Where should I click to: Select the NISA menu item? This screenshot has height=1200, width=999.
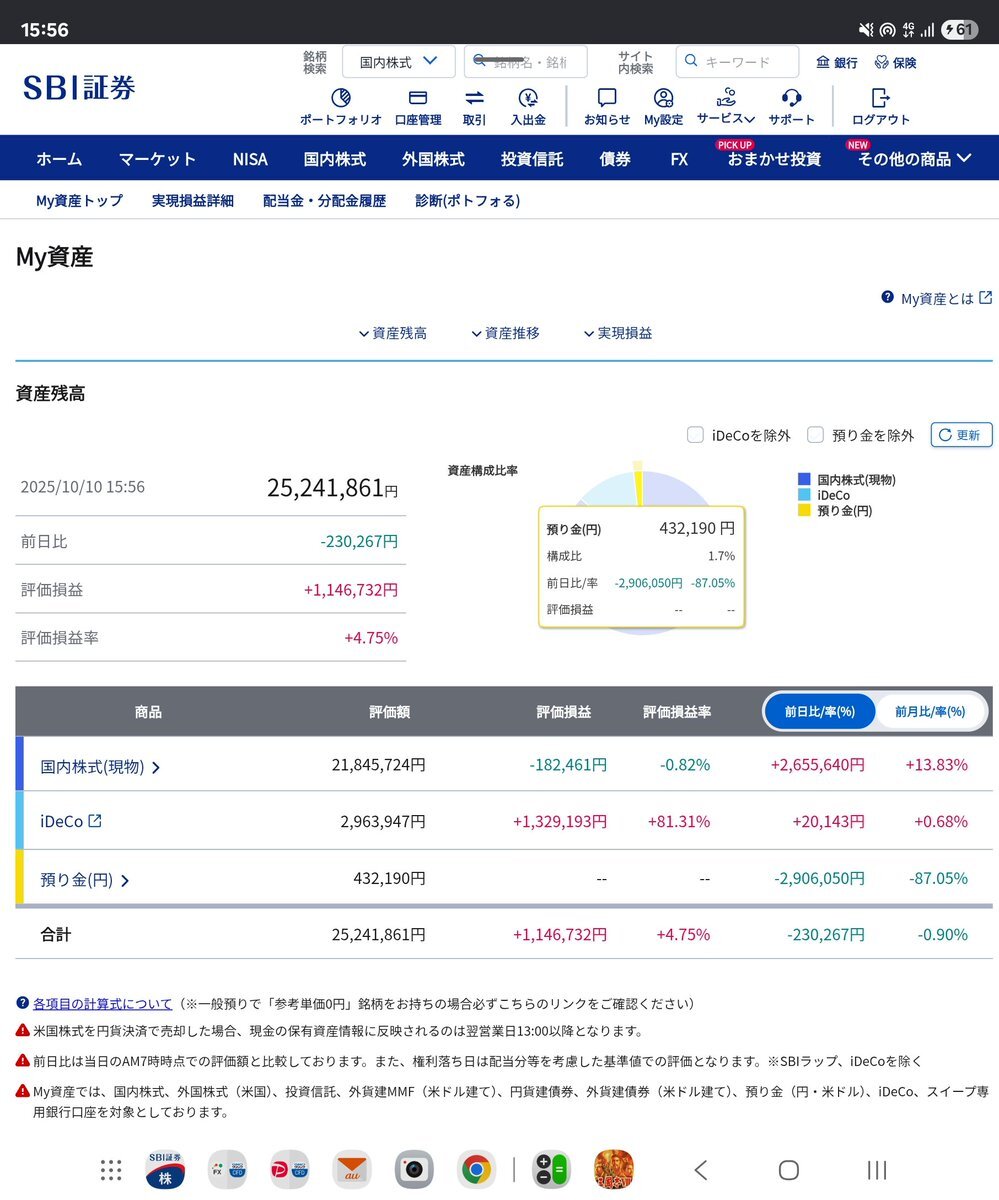(x=250, y=158)
